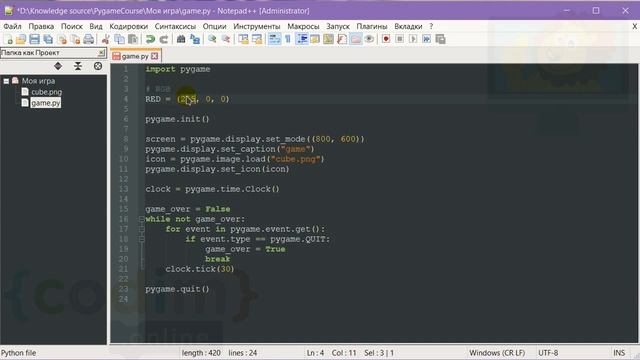640x360 pixels.
Task: Click the Save Recorded Macro icon
Action: [440, 39]
